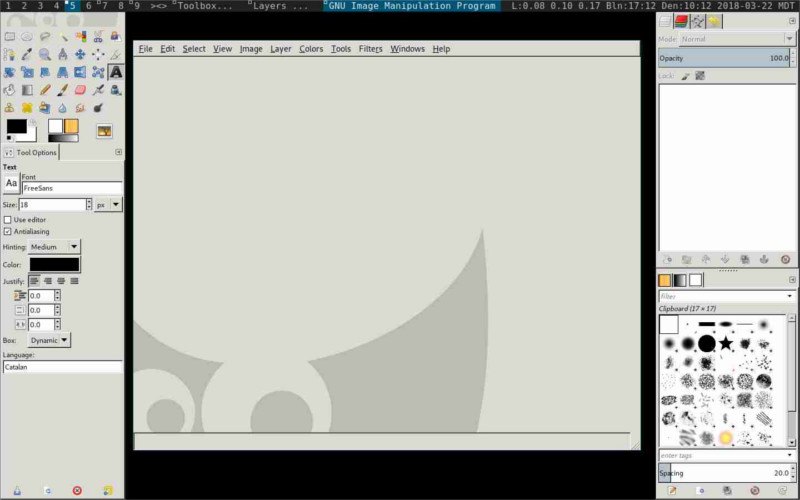Disable the Antialiasing checkbox
Image resolution: width=800 pixels, height=500 pixels.
[x=8, y=231]
